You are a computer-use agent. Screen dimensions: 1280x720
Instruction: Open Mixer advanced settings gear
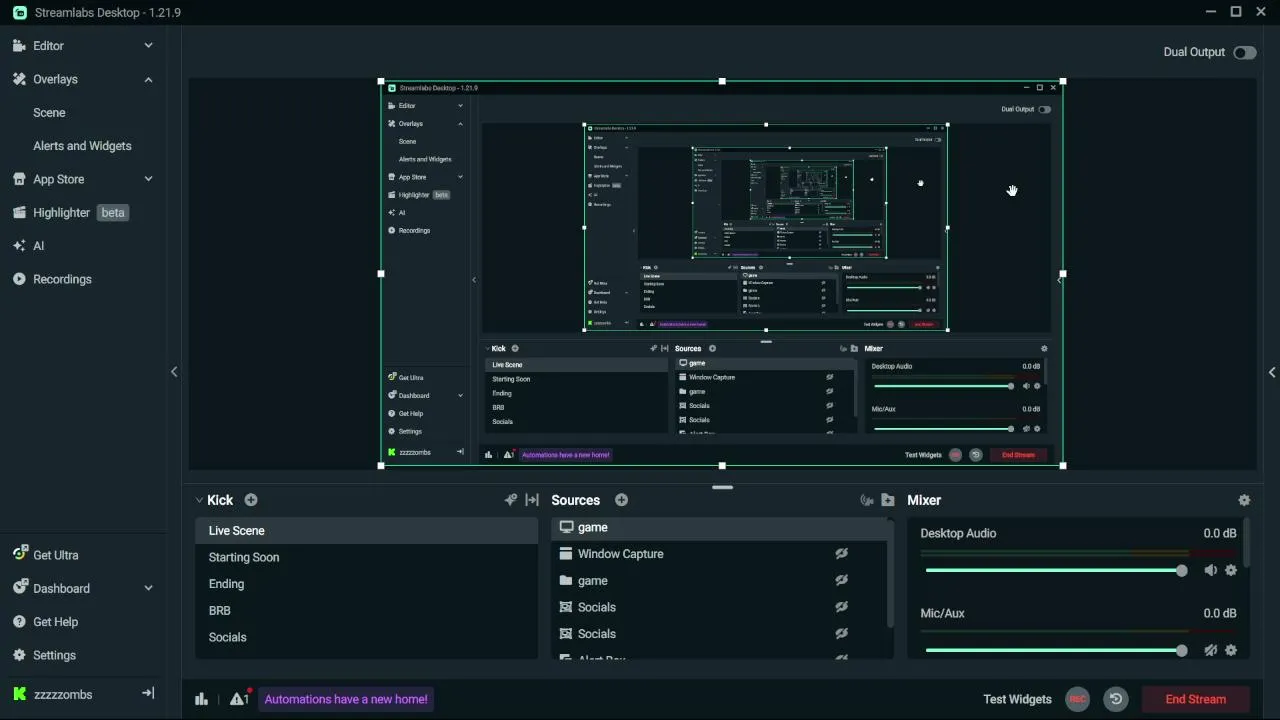(x=1244, y=500)
